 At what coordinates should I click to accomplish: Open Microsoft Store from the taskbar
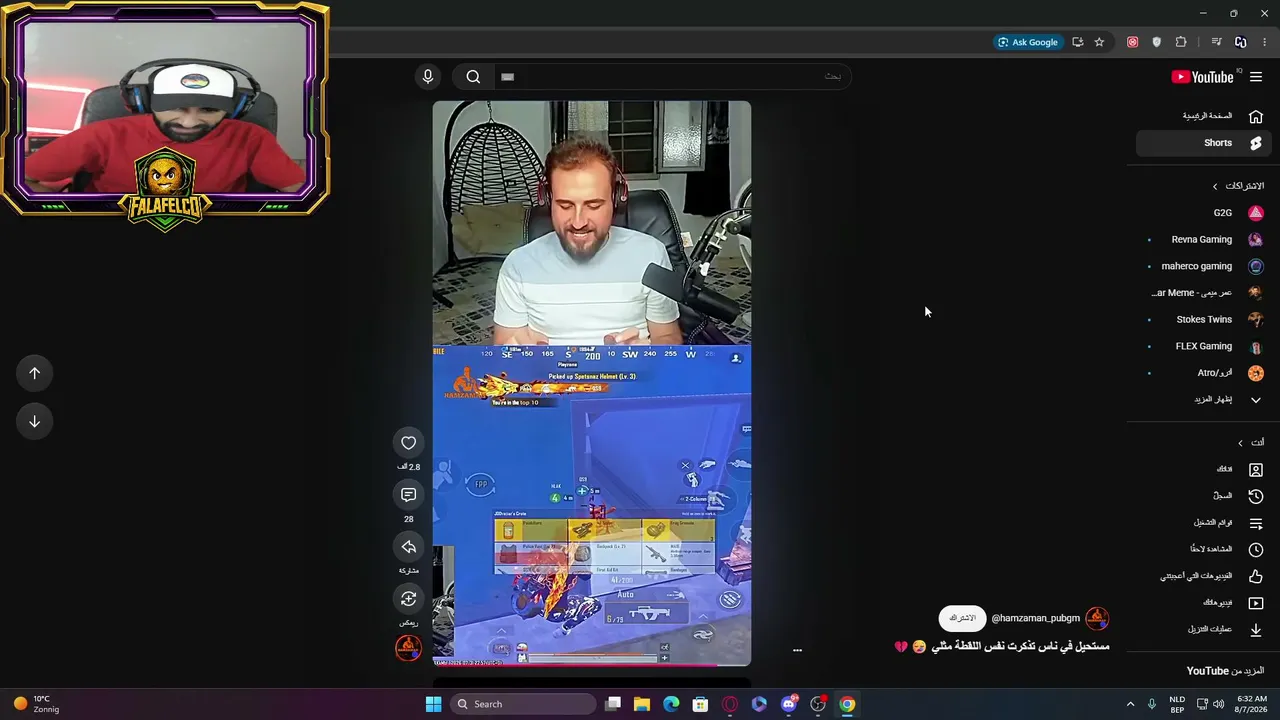[700, 704]
